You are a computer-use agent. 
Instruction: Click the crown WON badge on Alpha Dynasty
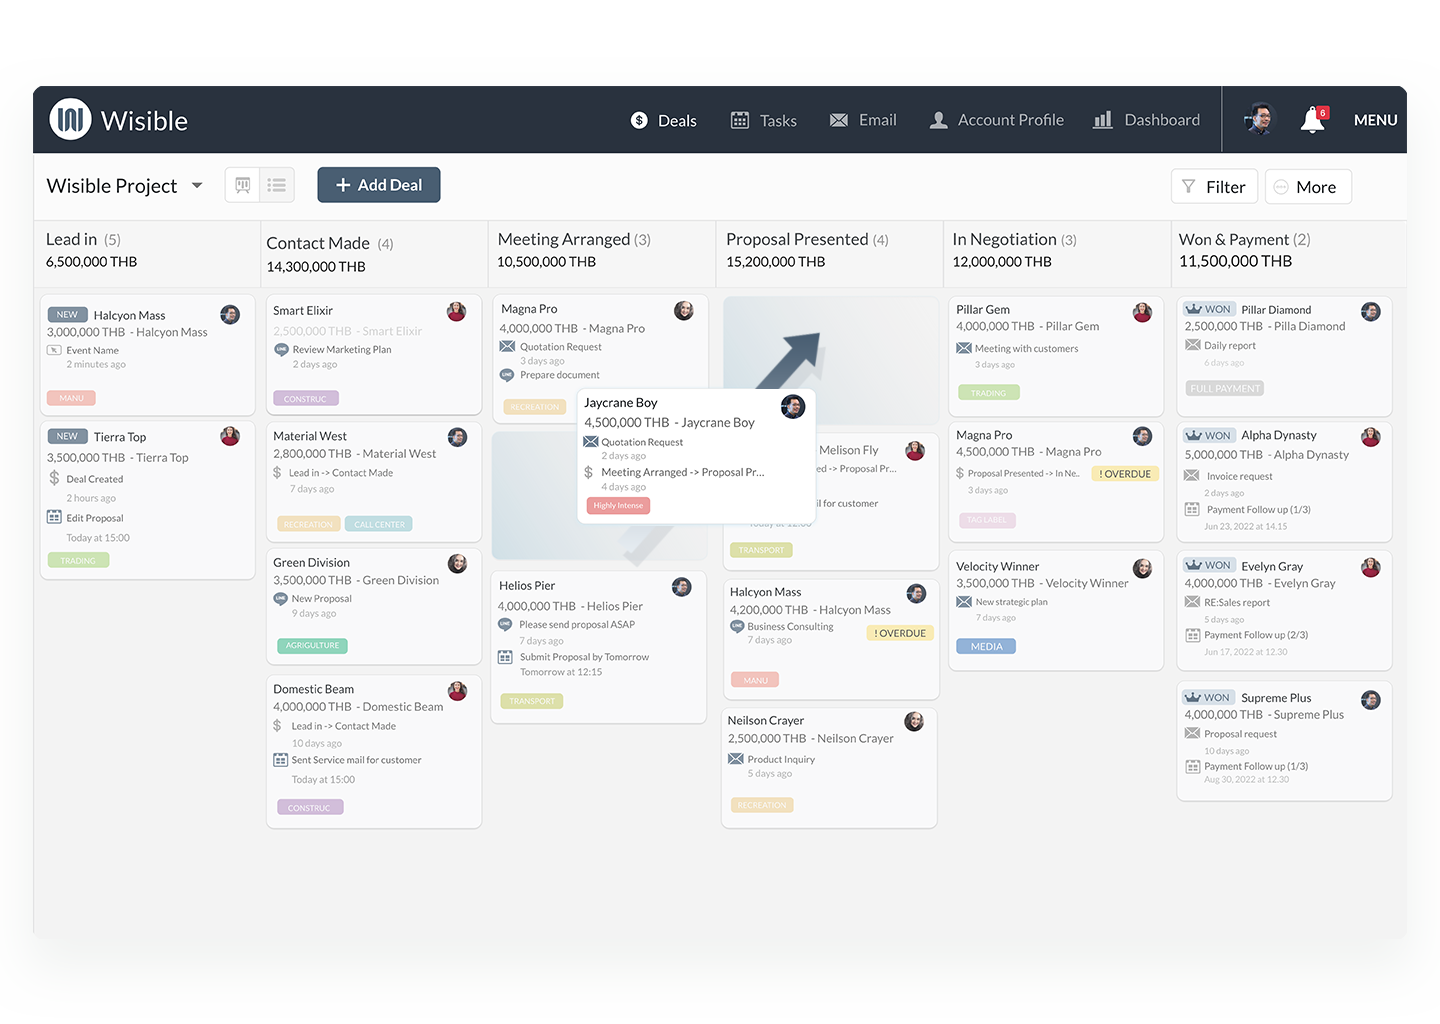(x=1209, y=435)
